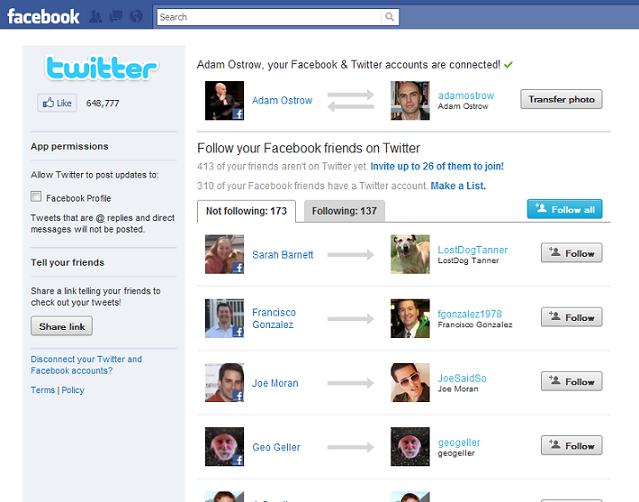The height and width of the screenshot is (502, 639).
Task: Open the notifications globe icon
Action: [136, 17]
